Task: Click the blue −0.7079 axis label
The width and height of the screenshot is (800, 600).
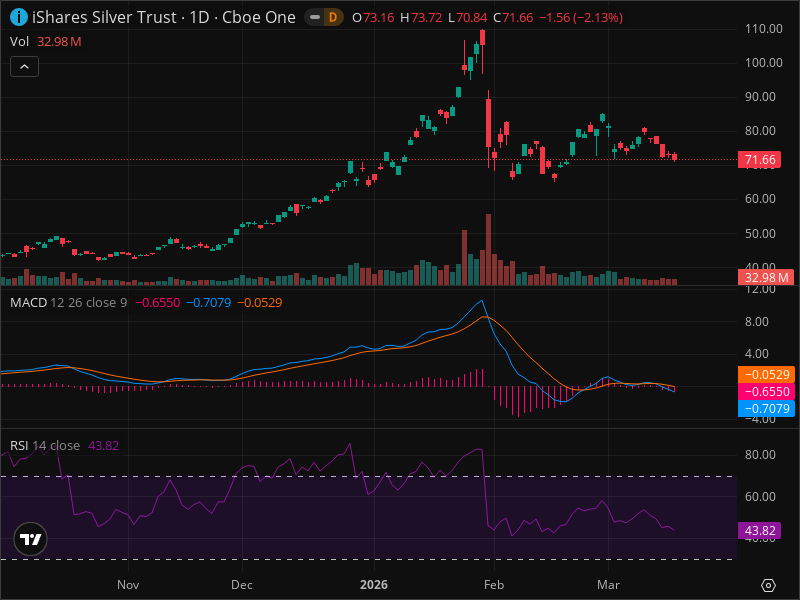Action: (766, 408)
